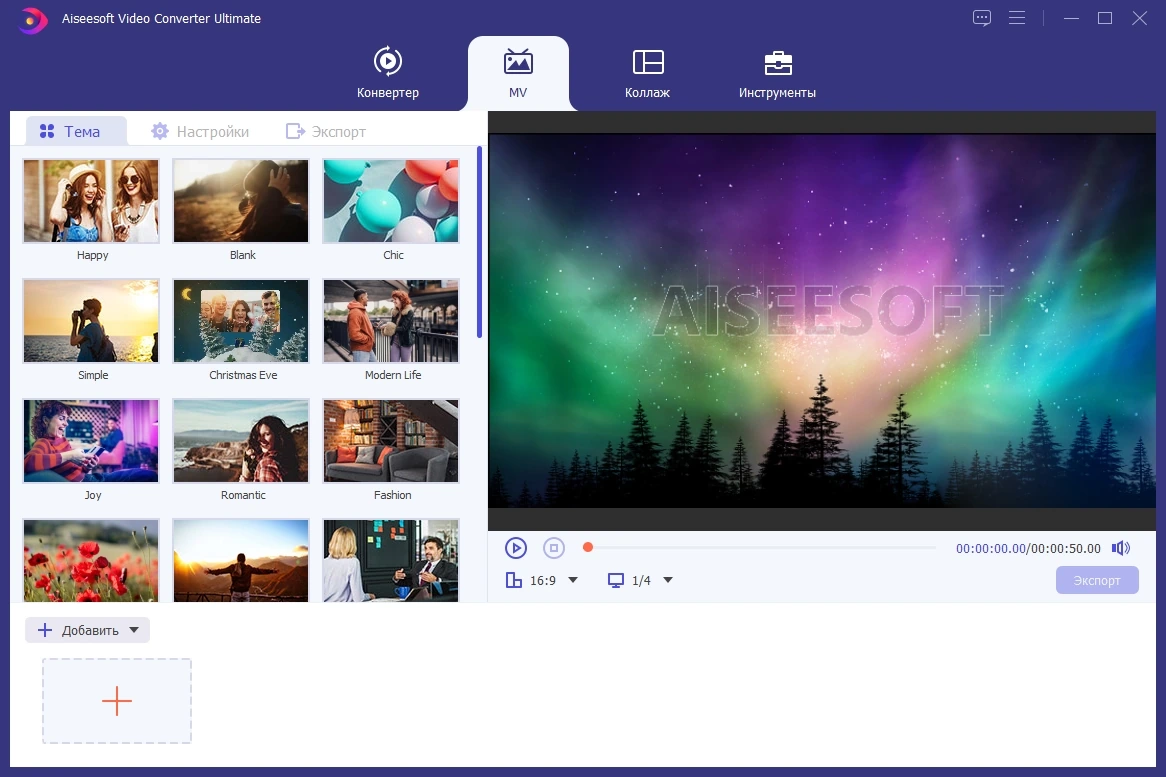
Task: Open the Настройки sub-tab
Action: click(200, 132)
